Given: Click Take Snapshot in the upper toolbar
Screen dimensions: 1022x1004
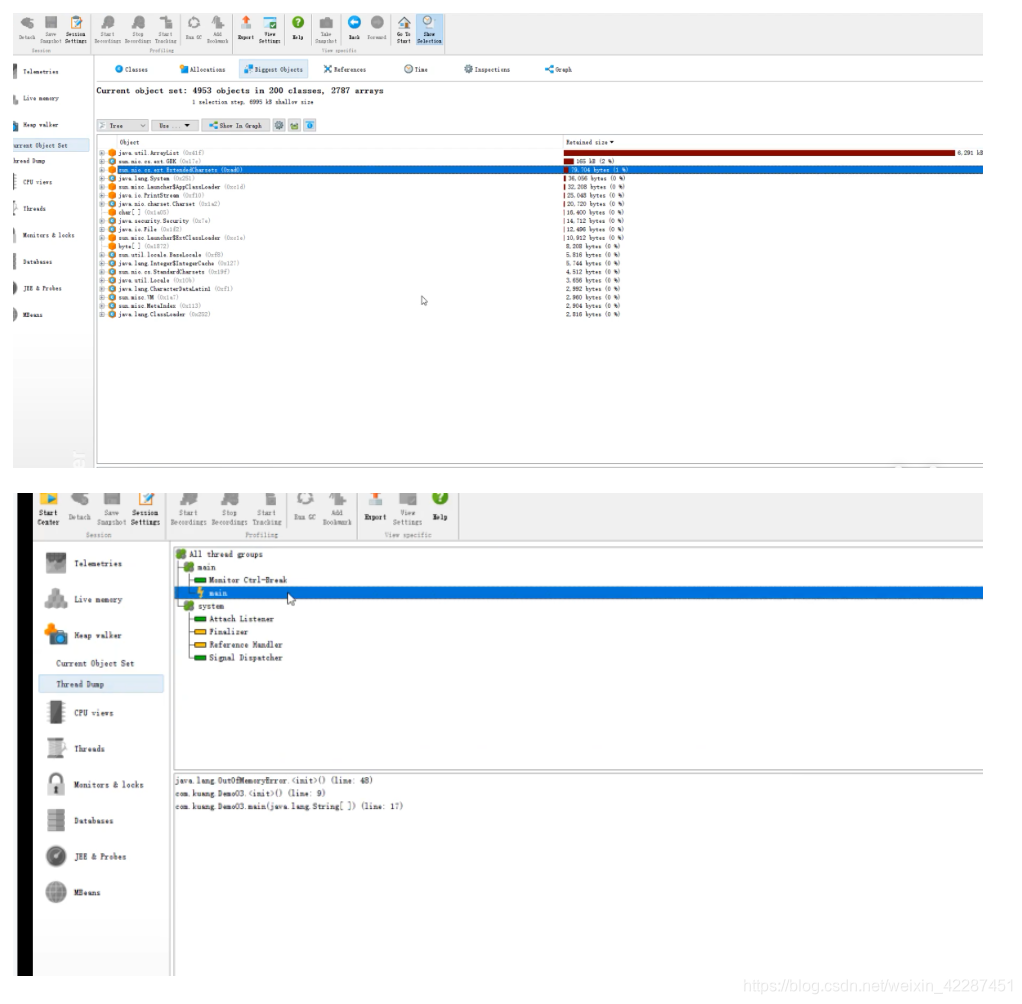Looking at the screenshot, I should [326, 30].
